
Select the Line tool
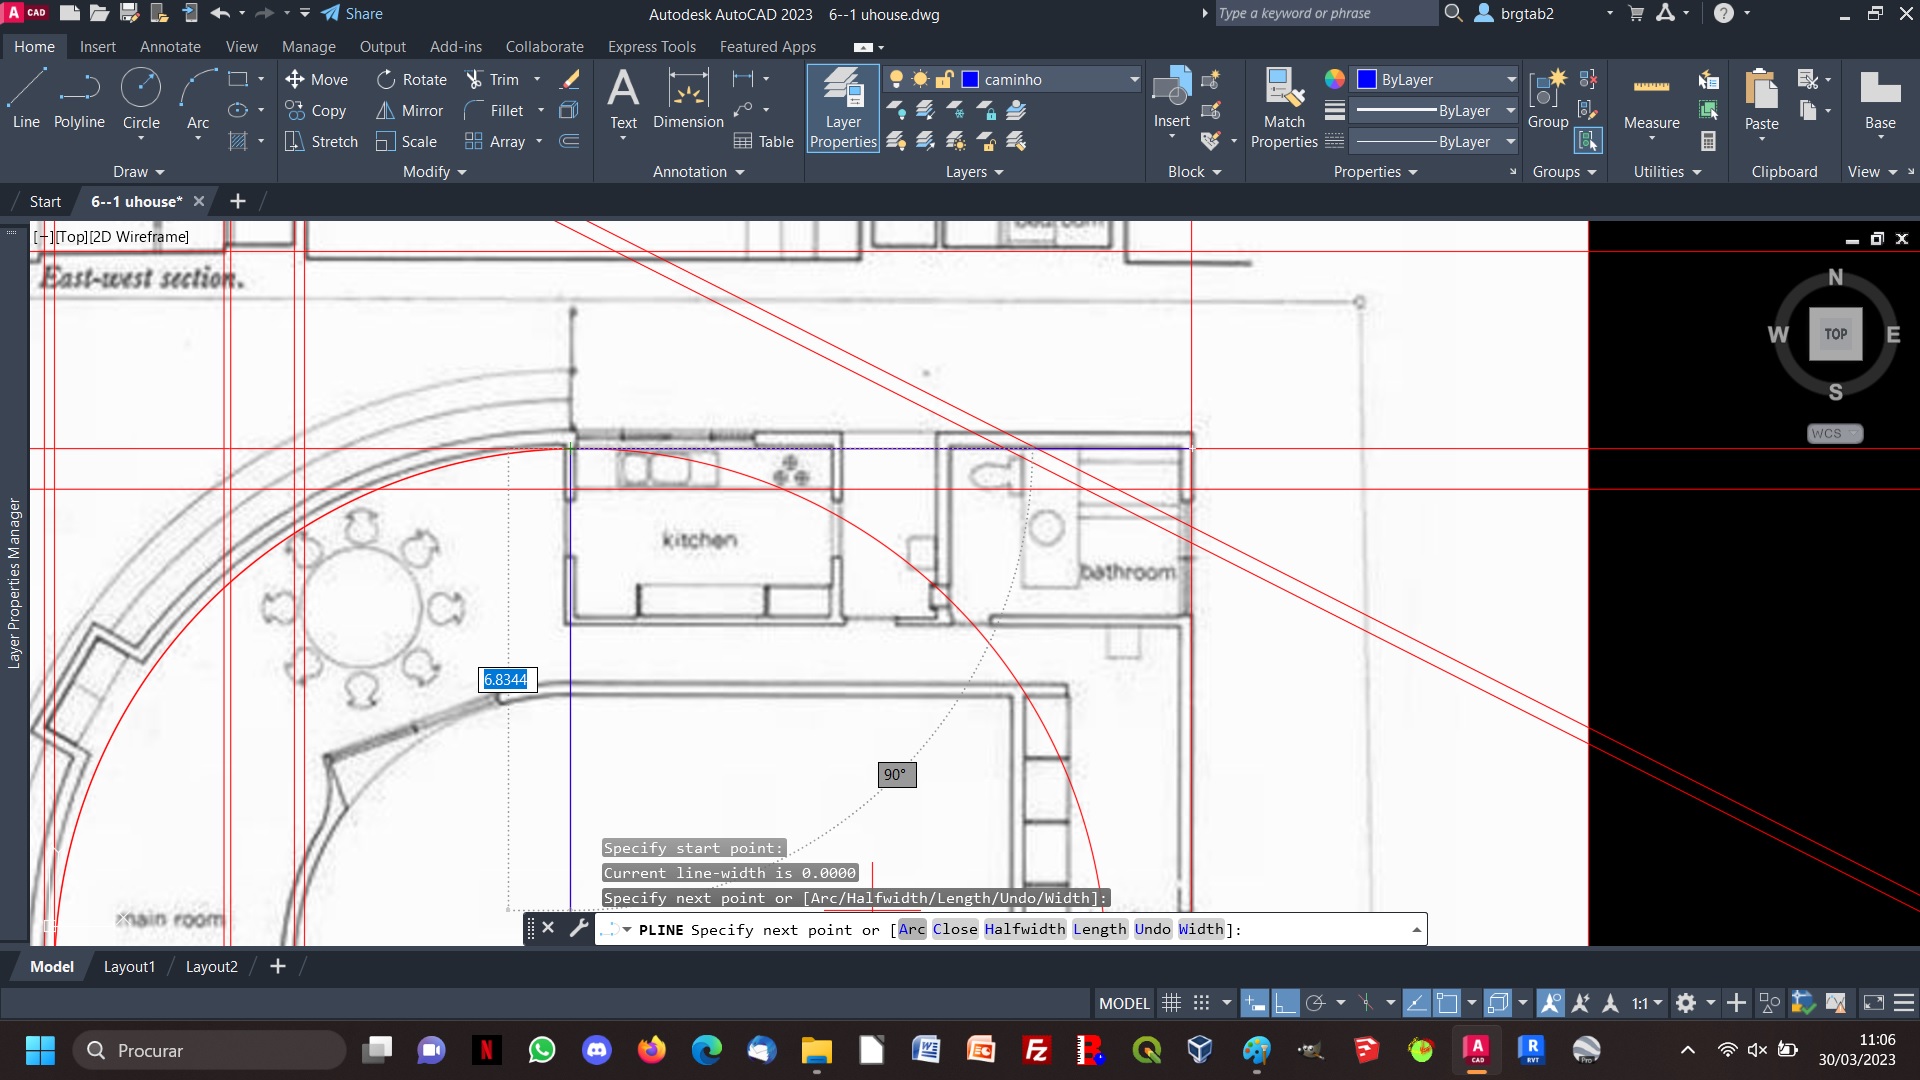click(25, 99)
